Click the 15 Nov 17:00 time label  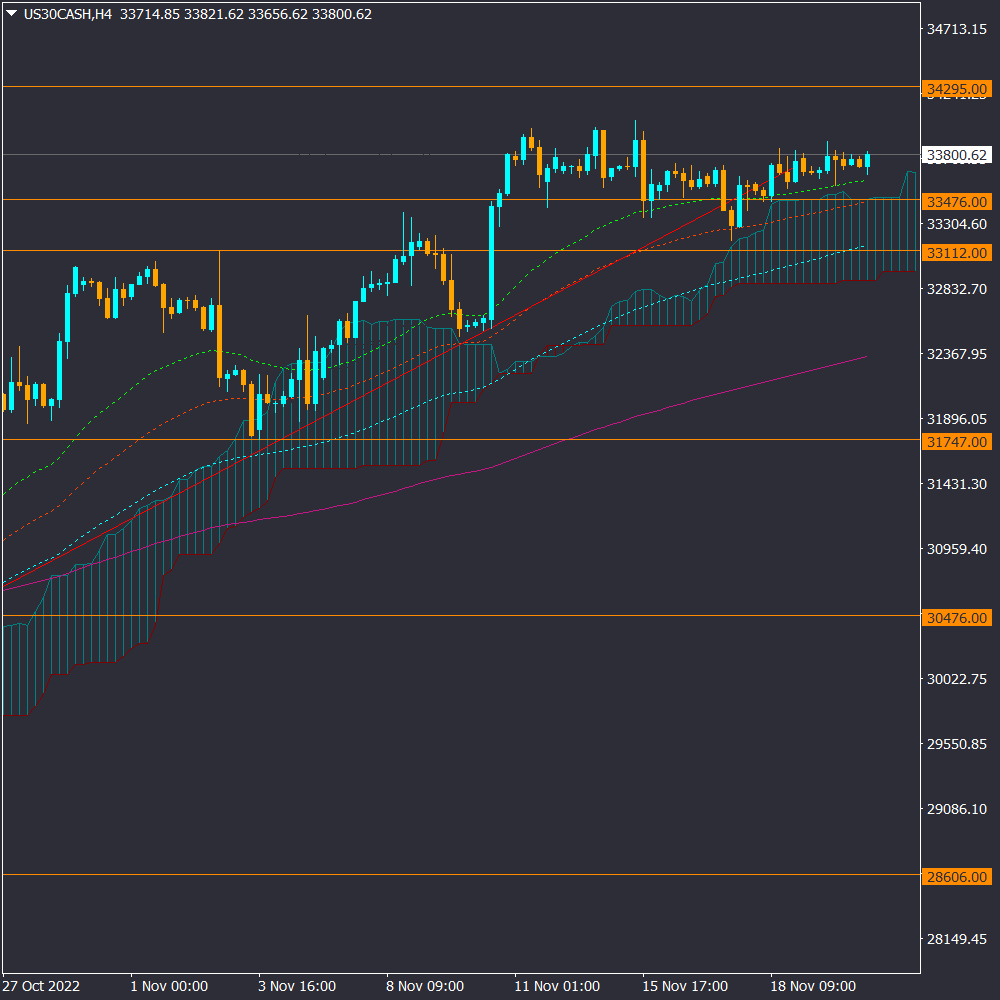click(685, 986)
